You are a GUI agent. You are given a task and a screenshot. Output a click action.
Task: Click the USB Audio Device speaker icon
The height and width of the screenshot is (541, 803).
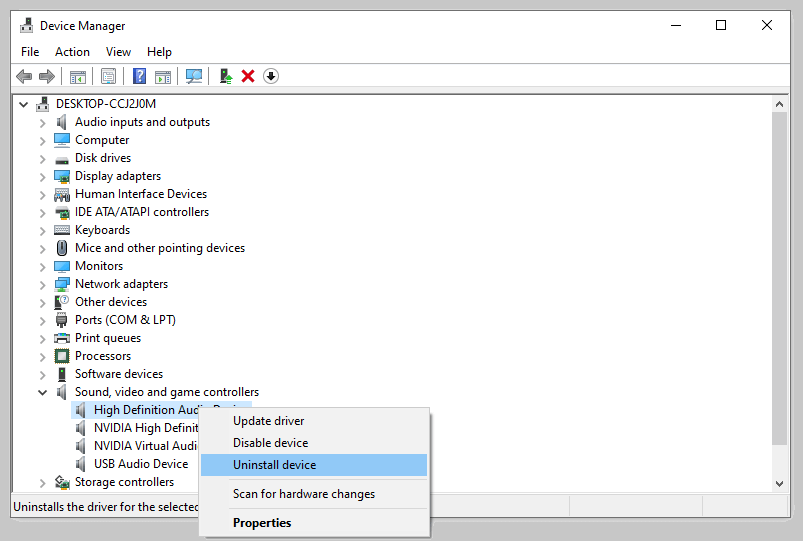tap(80, 464)
